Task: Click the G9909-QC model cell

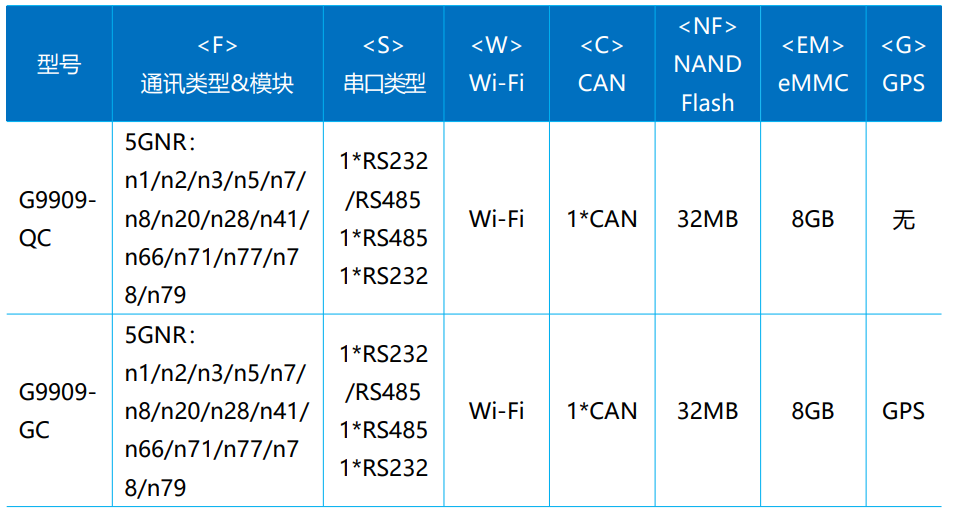Action: 58,219
